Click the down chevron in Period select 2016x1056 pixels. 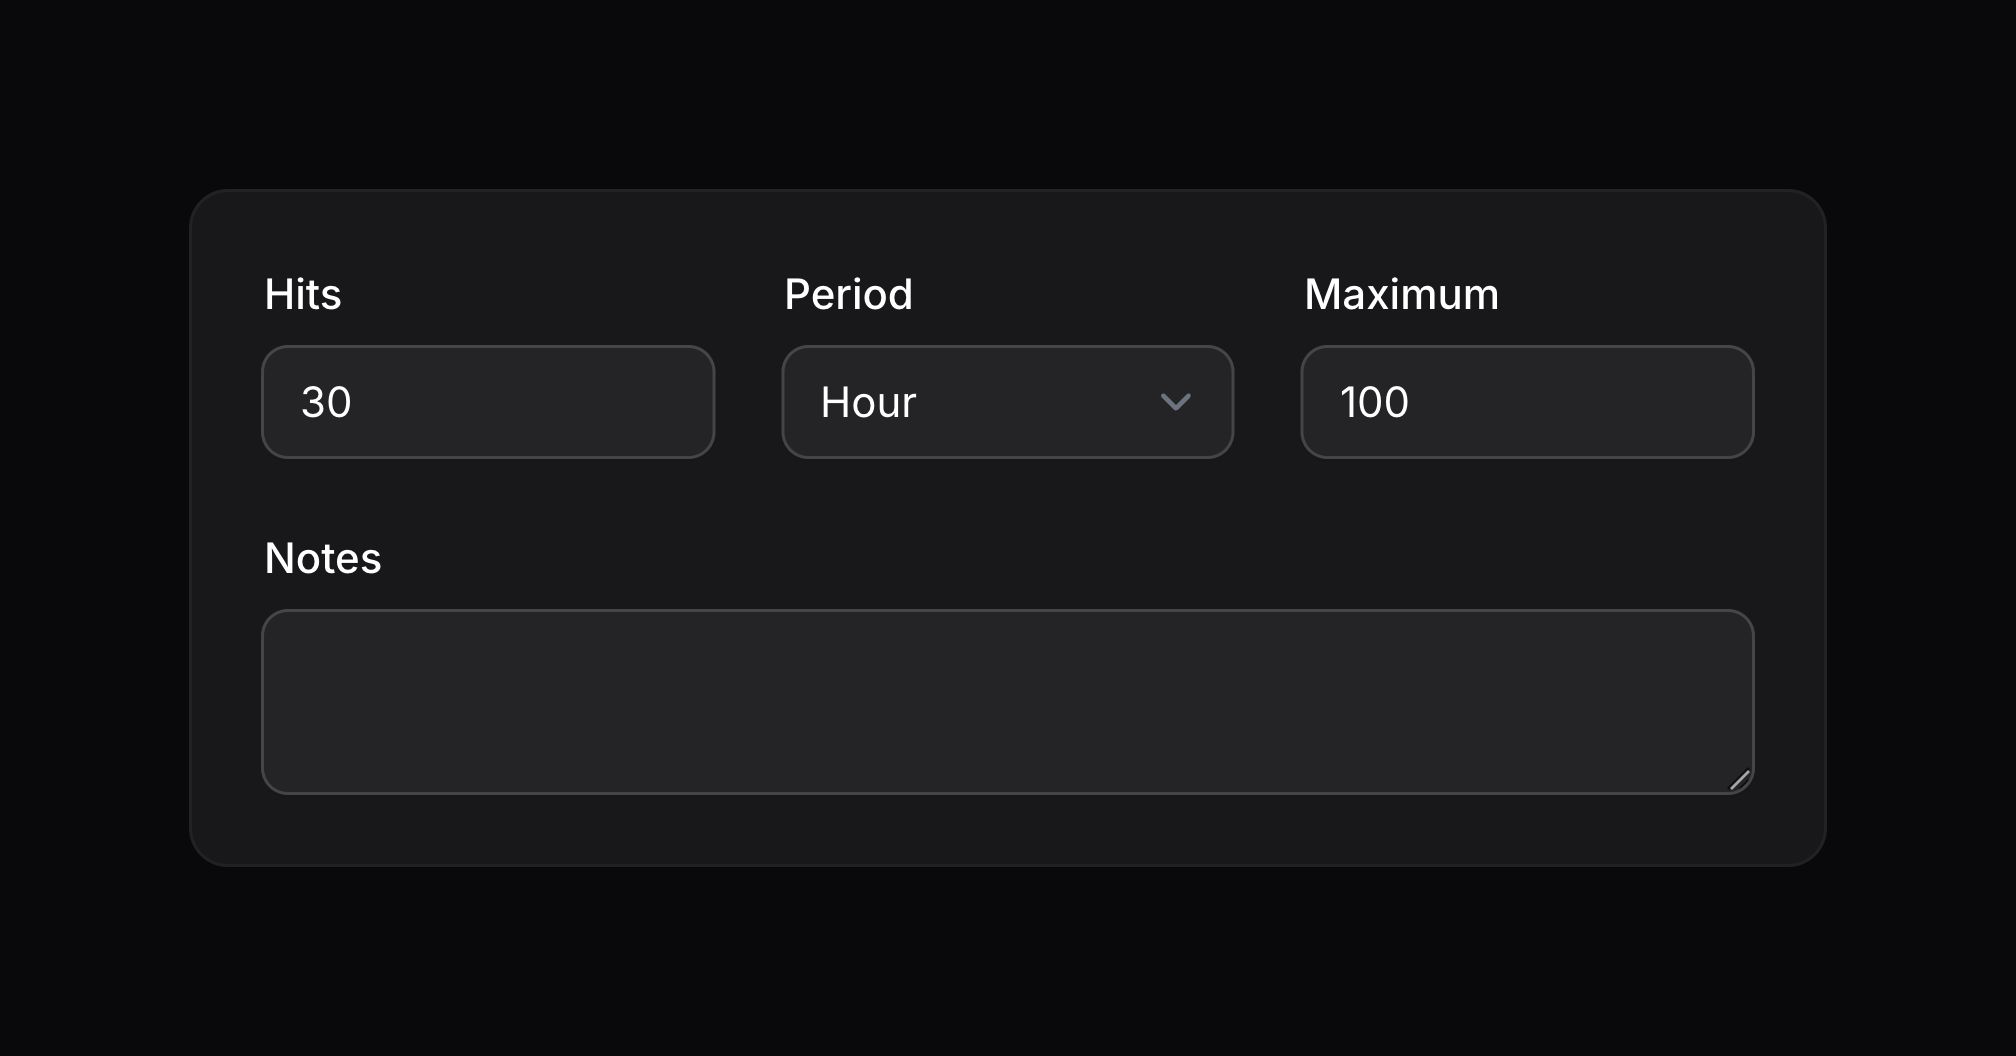[x=1175, y=402]
